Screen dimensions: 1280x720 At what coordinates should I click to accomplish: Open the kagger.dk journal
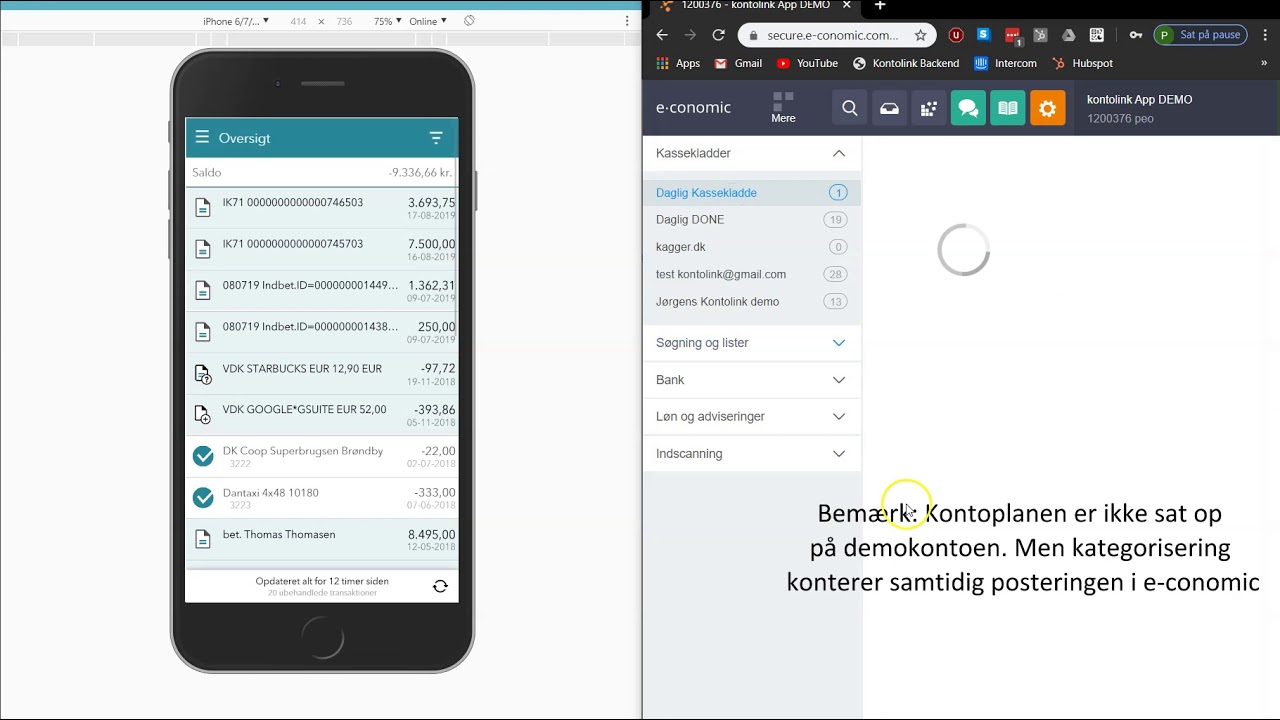click(x=752, y=247)
